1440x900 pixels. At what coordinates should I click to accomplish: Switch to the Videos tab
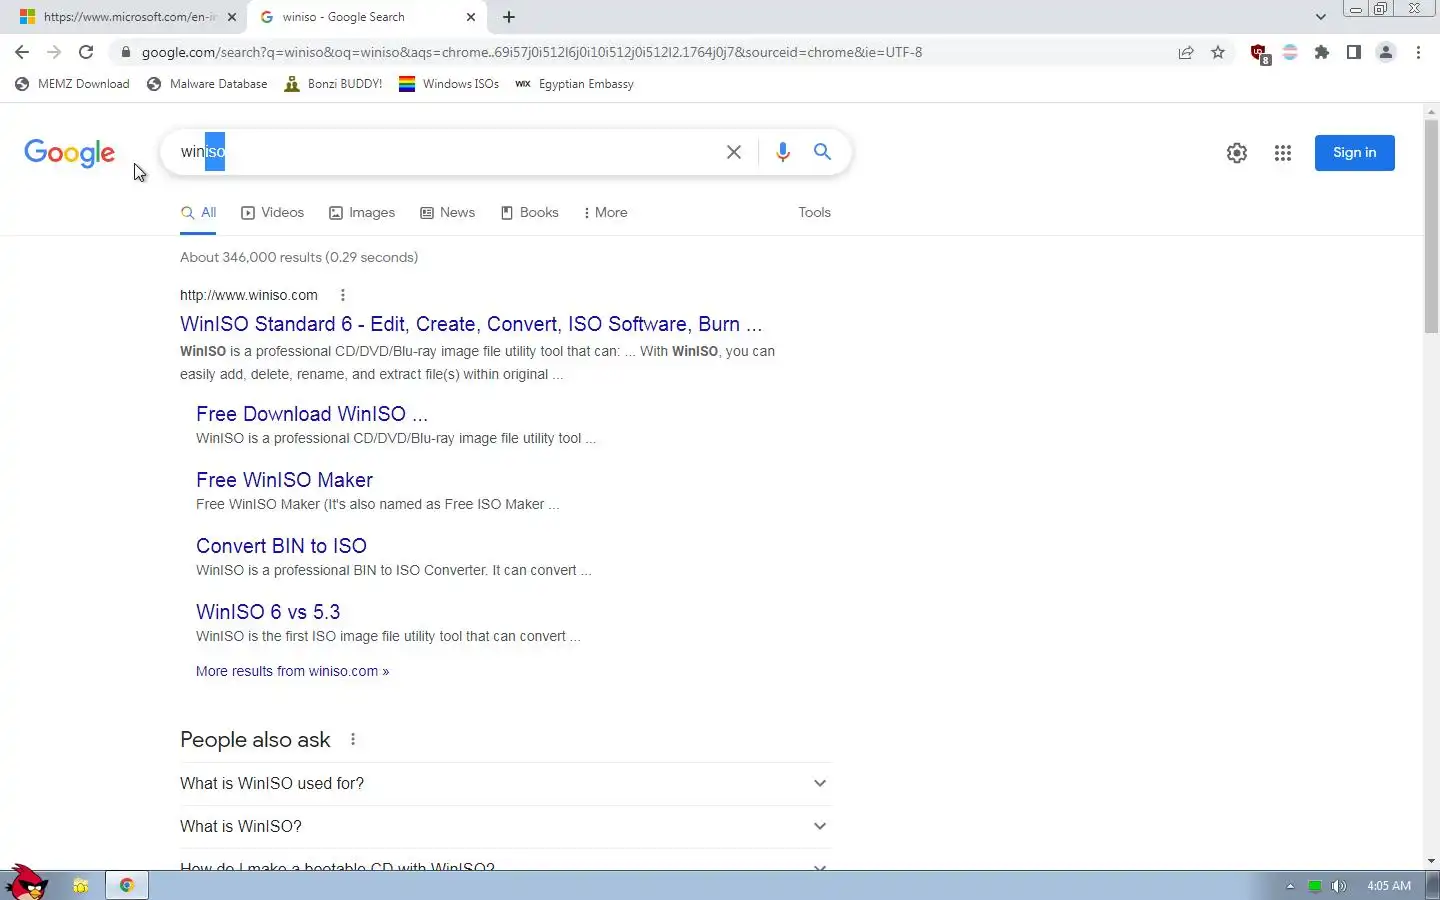point(273,212)
